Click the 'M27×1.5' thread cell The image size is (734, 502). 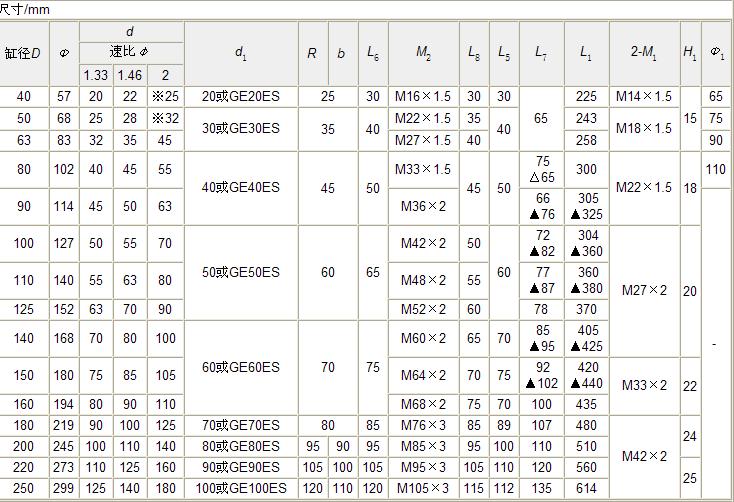click(x=424, y=140)
